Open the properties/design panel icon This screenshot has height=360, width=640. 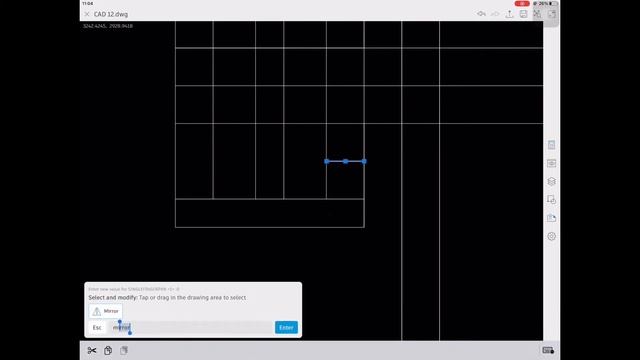551,218
